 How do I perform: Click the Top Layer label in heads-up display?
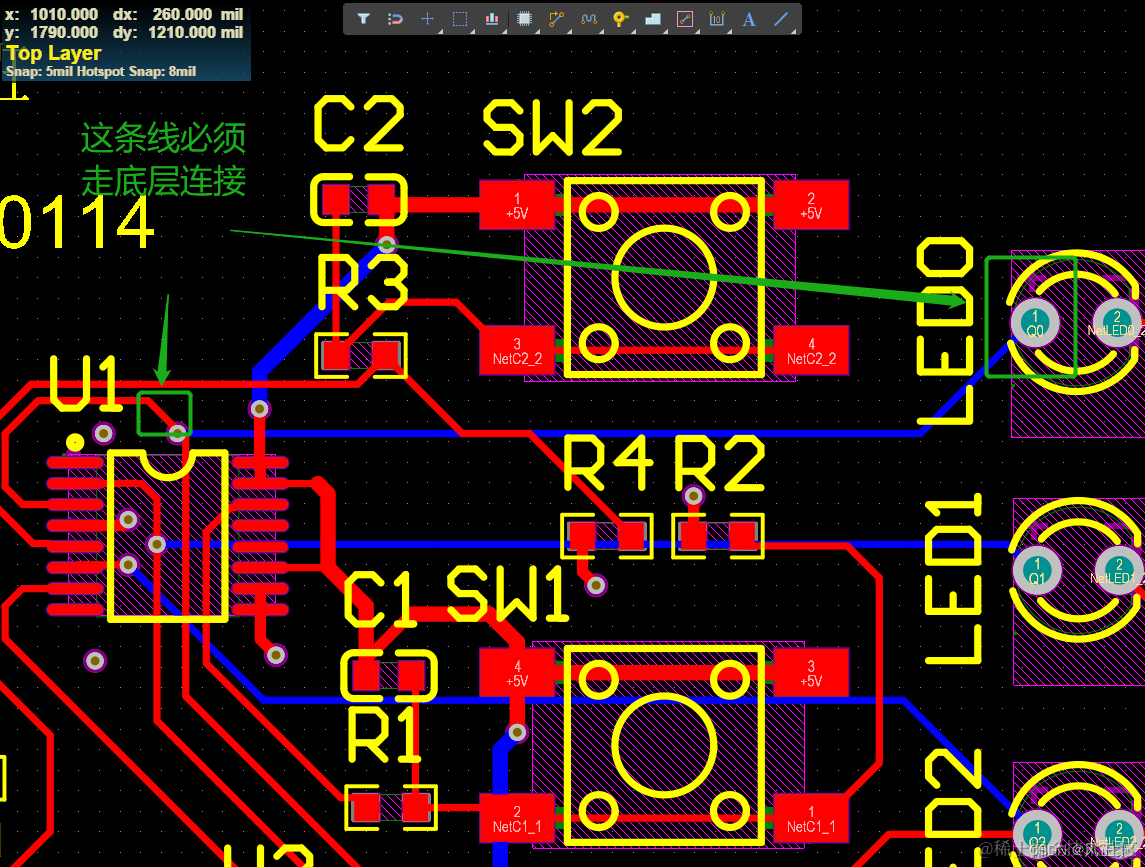click(x=54, y=53)
